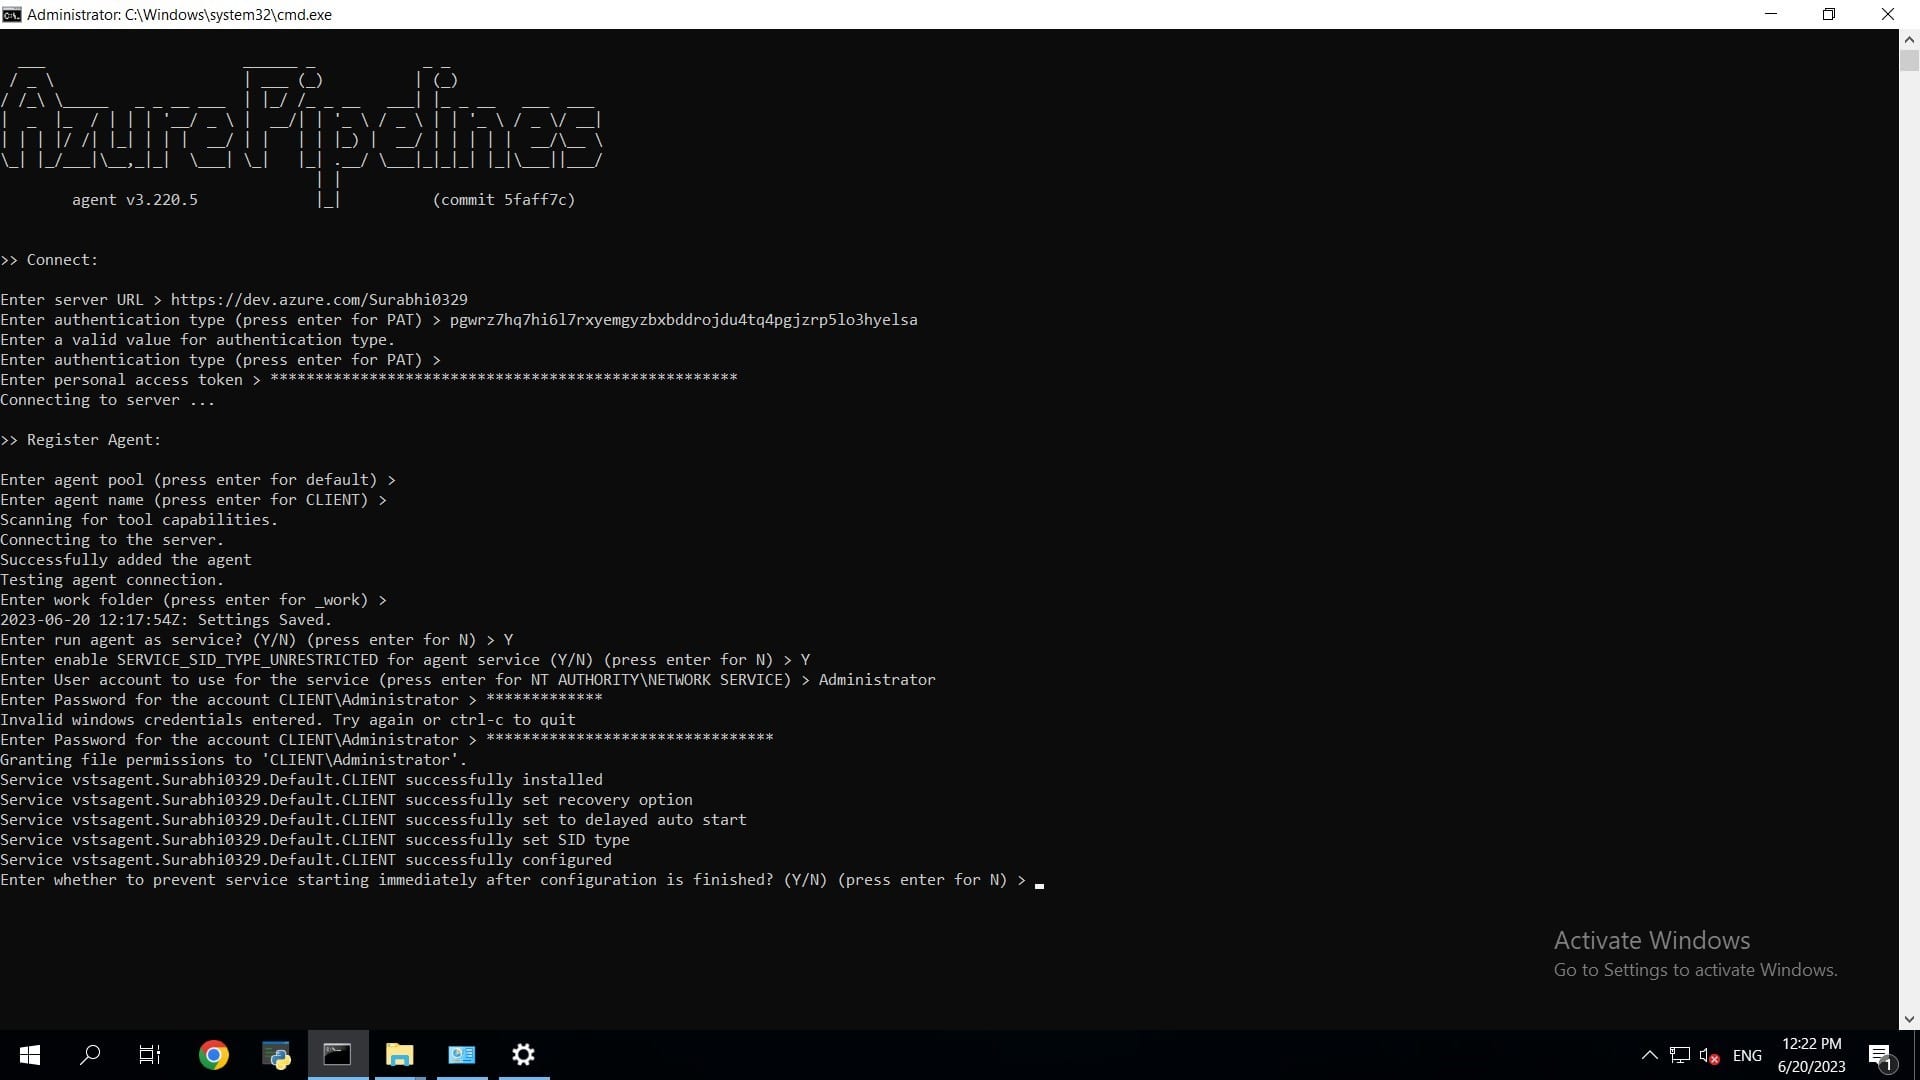Image resolution: width=1920 pixels, height=1080 pixels.
Task: Open File Explorer from the taskbar
Action: [x=399, y=1055]
